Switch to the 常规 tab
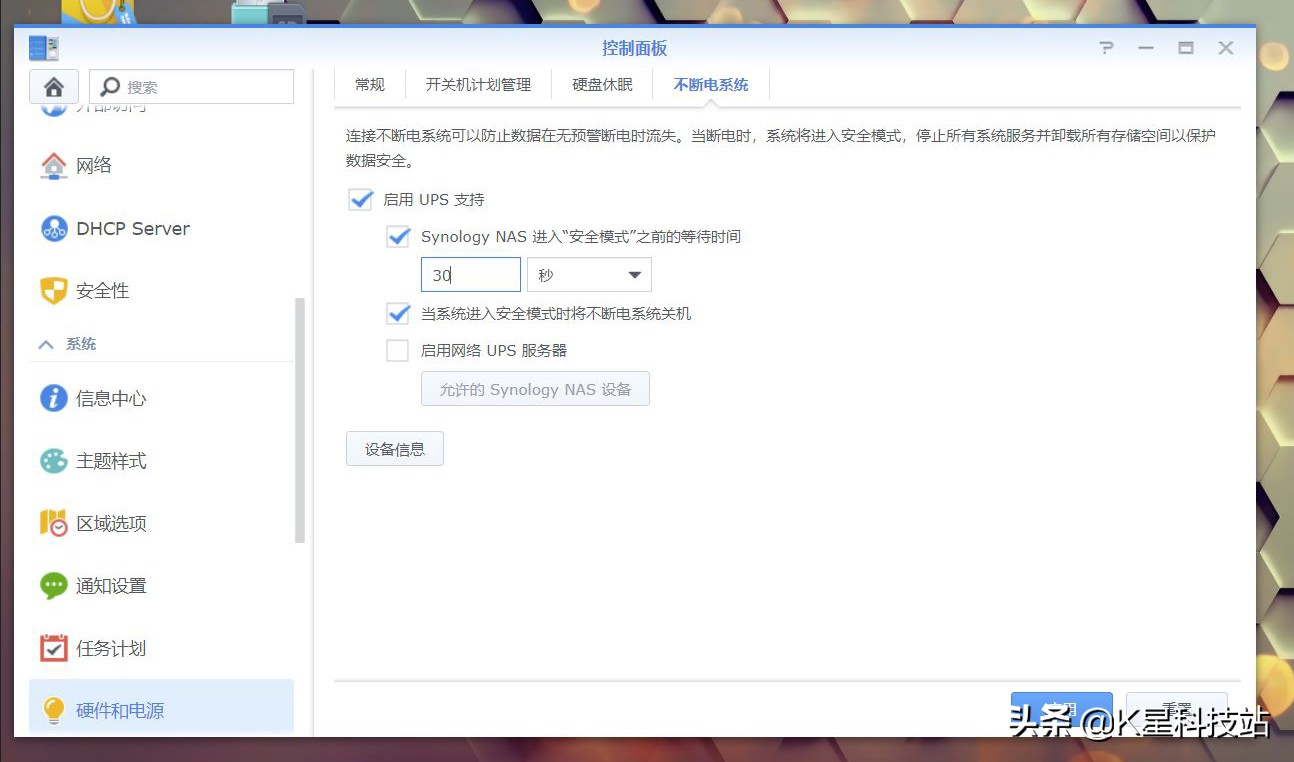 [369, 84]
